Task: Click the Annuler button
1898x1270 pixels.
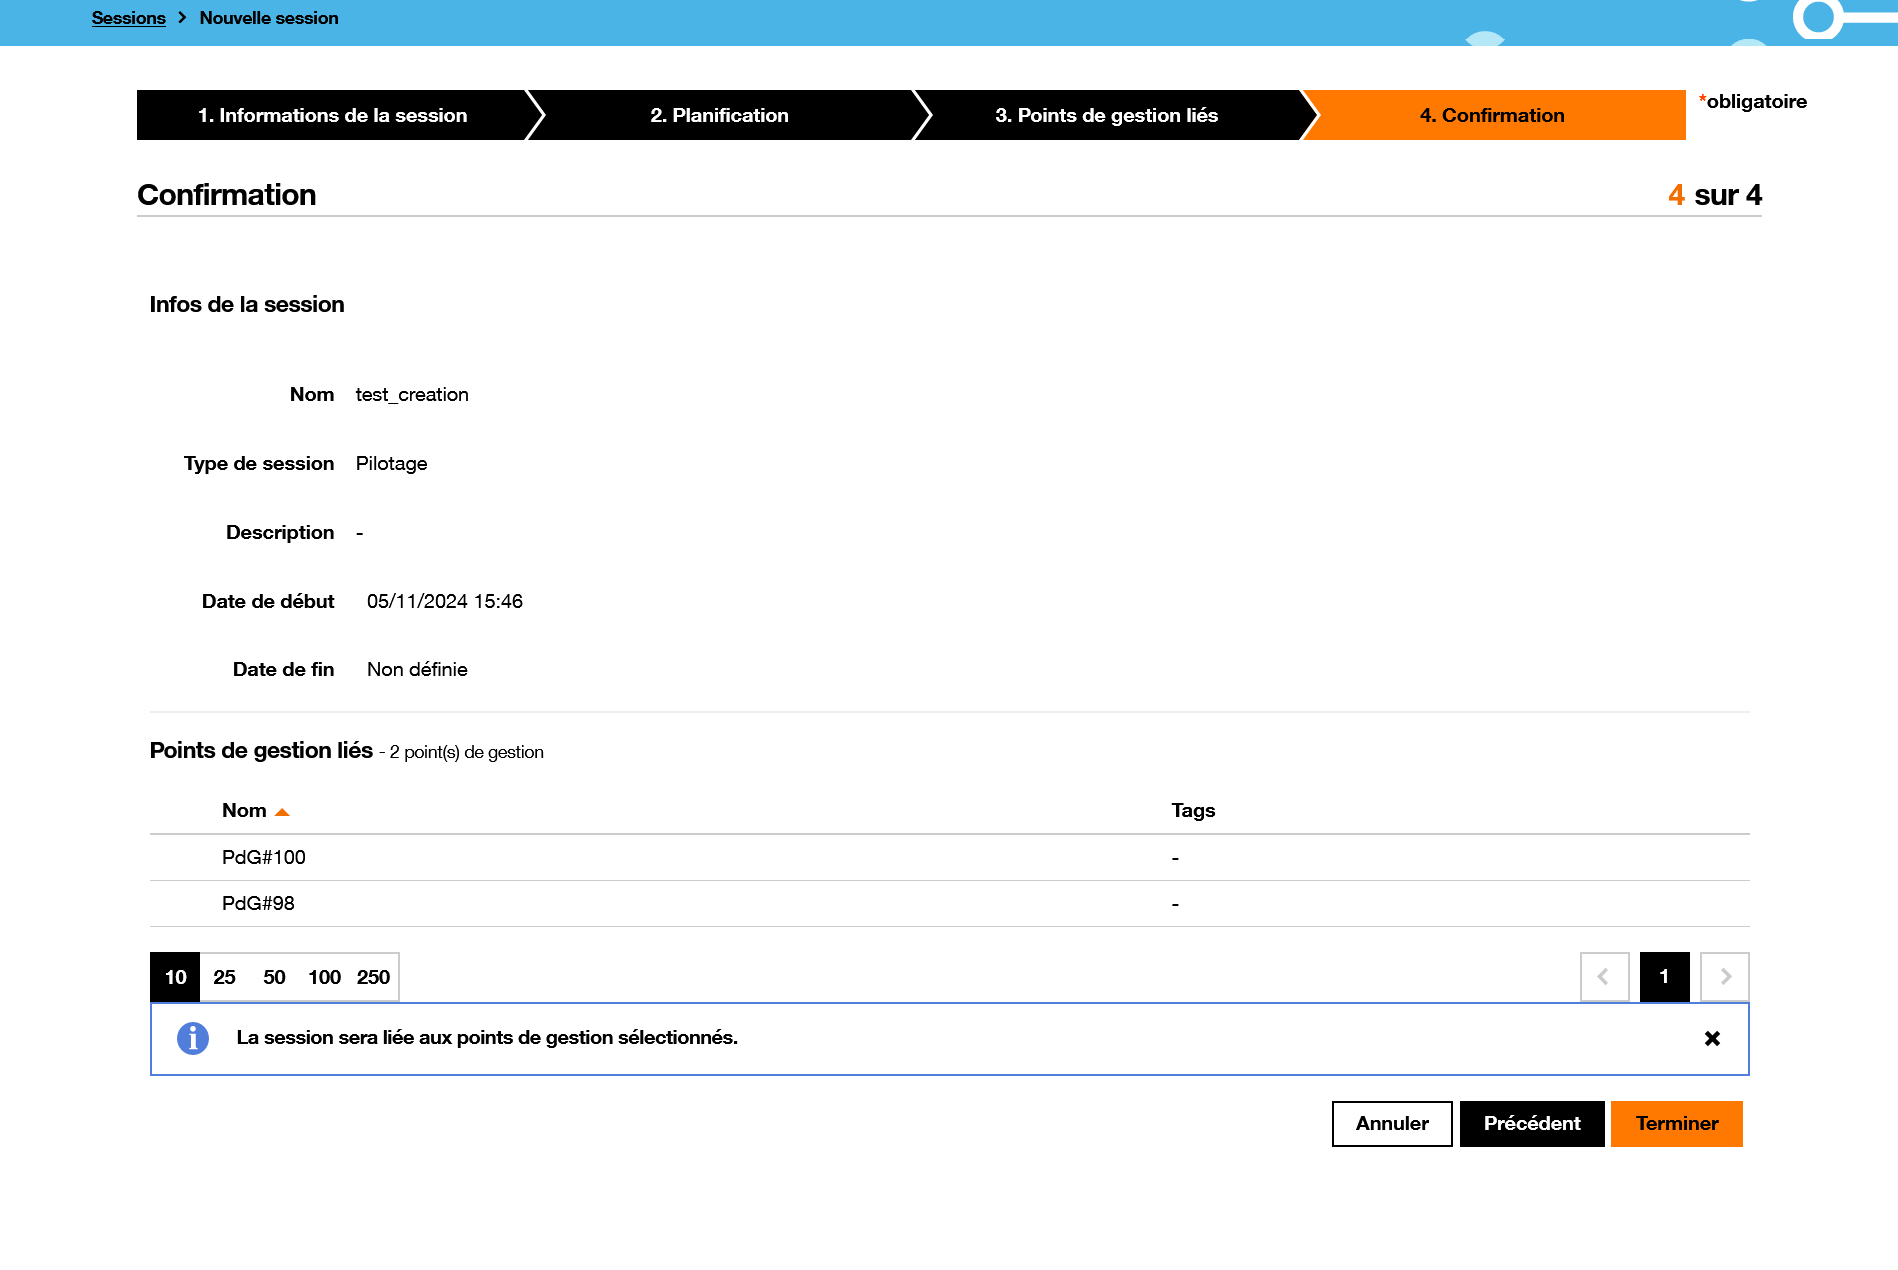Action: pyautogui.click(x=1391, y=1123)
